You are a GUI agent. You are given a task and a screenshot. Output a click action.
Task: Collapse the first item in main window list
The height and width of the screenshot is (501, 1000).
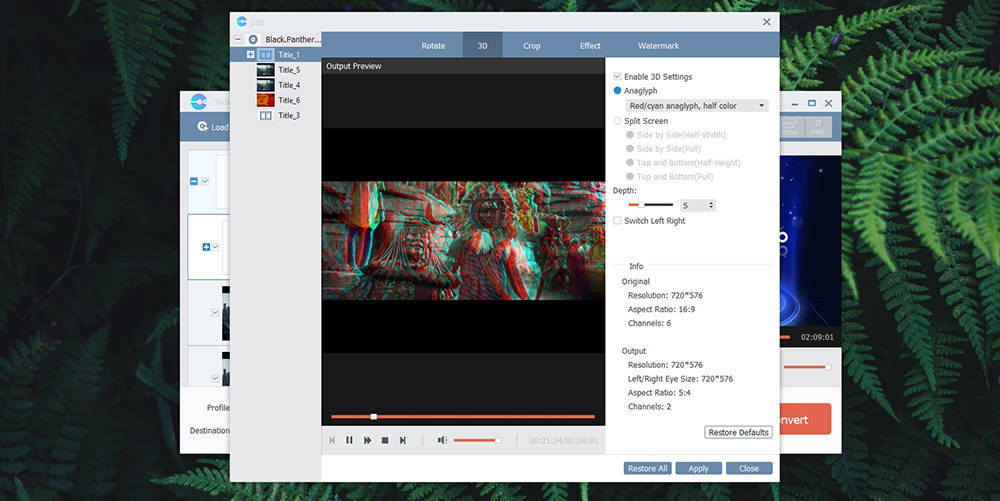click(x=194, y=182)
